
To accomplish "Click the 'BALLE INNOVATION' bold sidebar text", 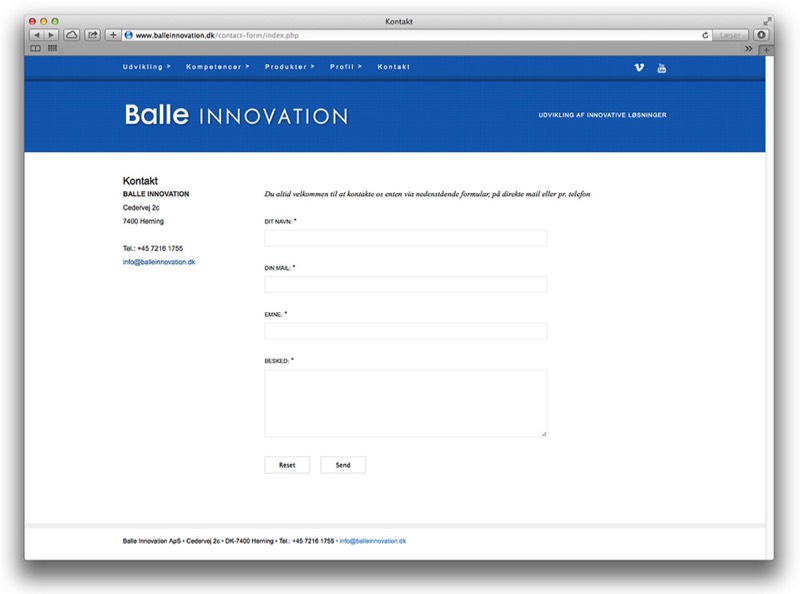I will (156, 194).
